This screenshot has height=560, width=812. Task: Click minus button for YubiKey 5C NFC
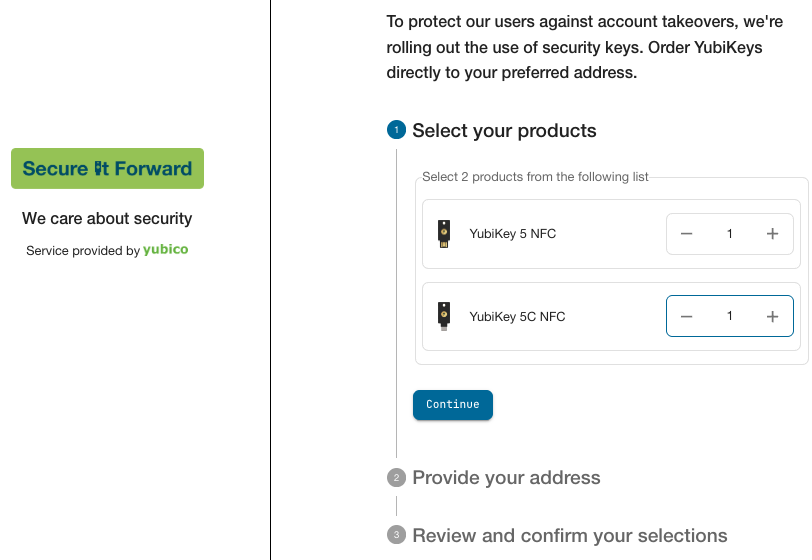(686, 316)
